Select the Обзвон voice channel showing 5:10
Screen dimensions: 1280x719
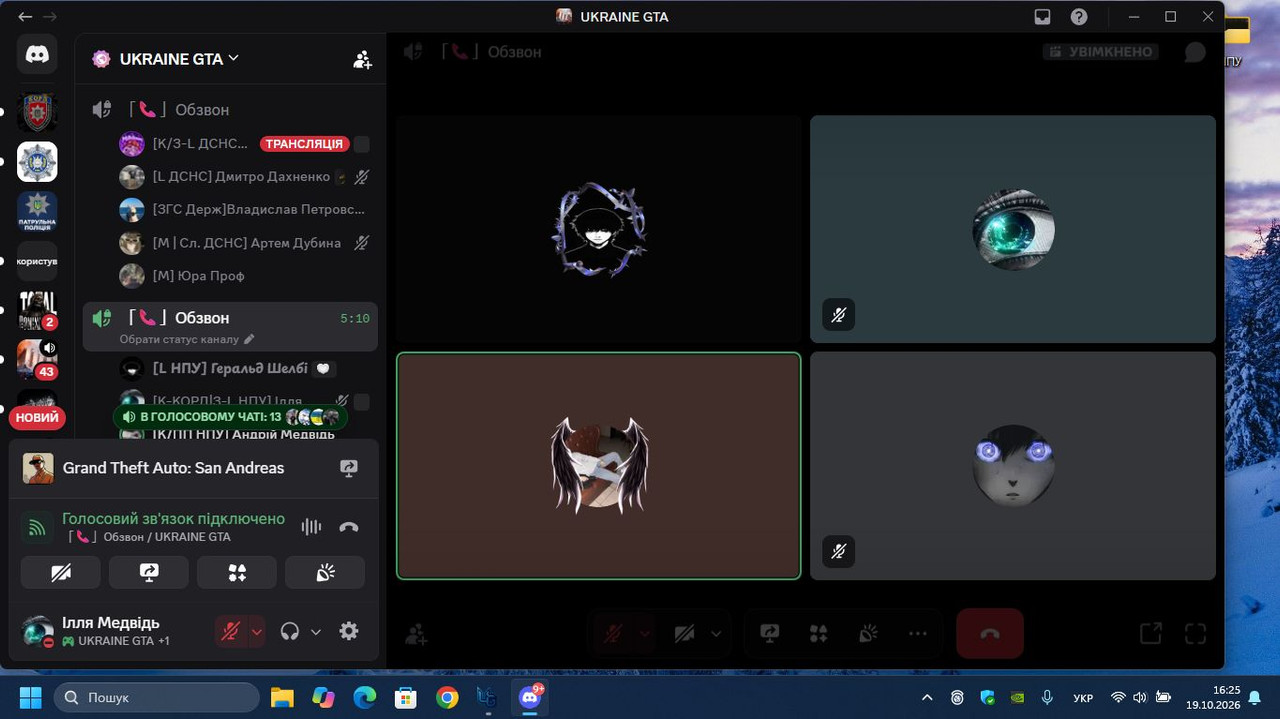click(230, 326)
